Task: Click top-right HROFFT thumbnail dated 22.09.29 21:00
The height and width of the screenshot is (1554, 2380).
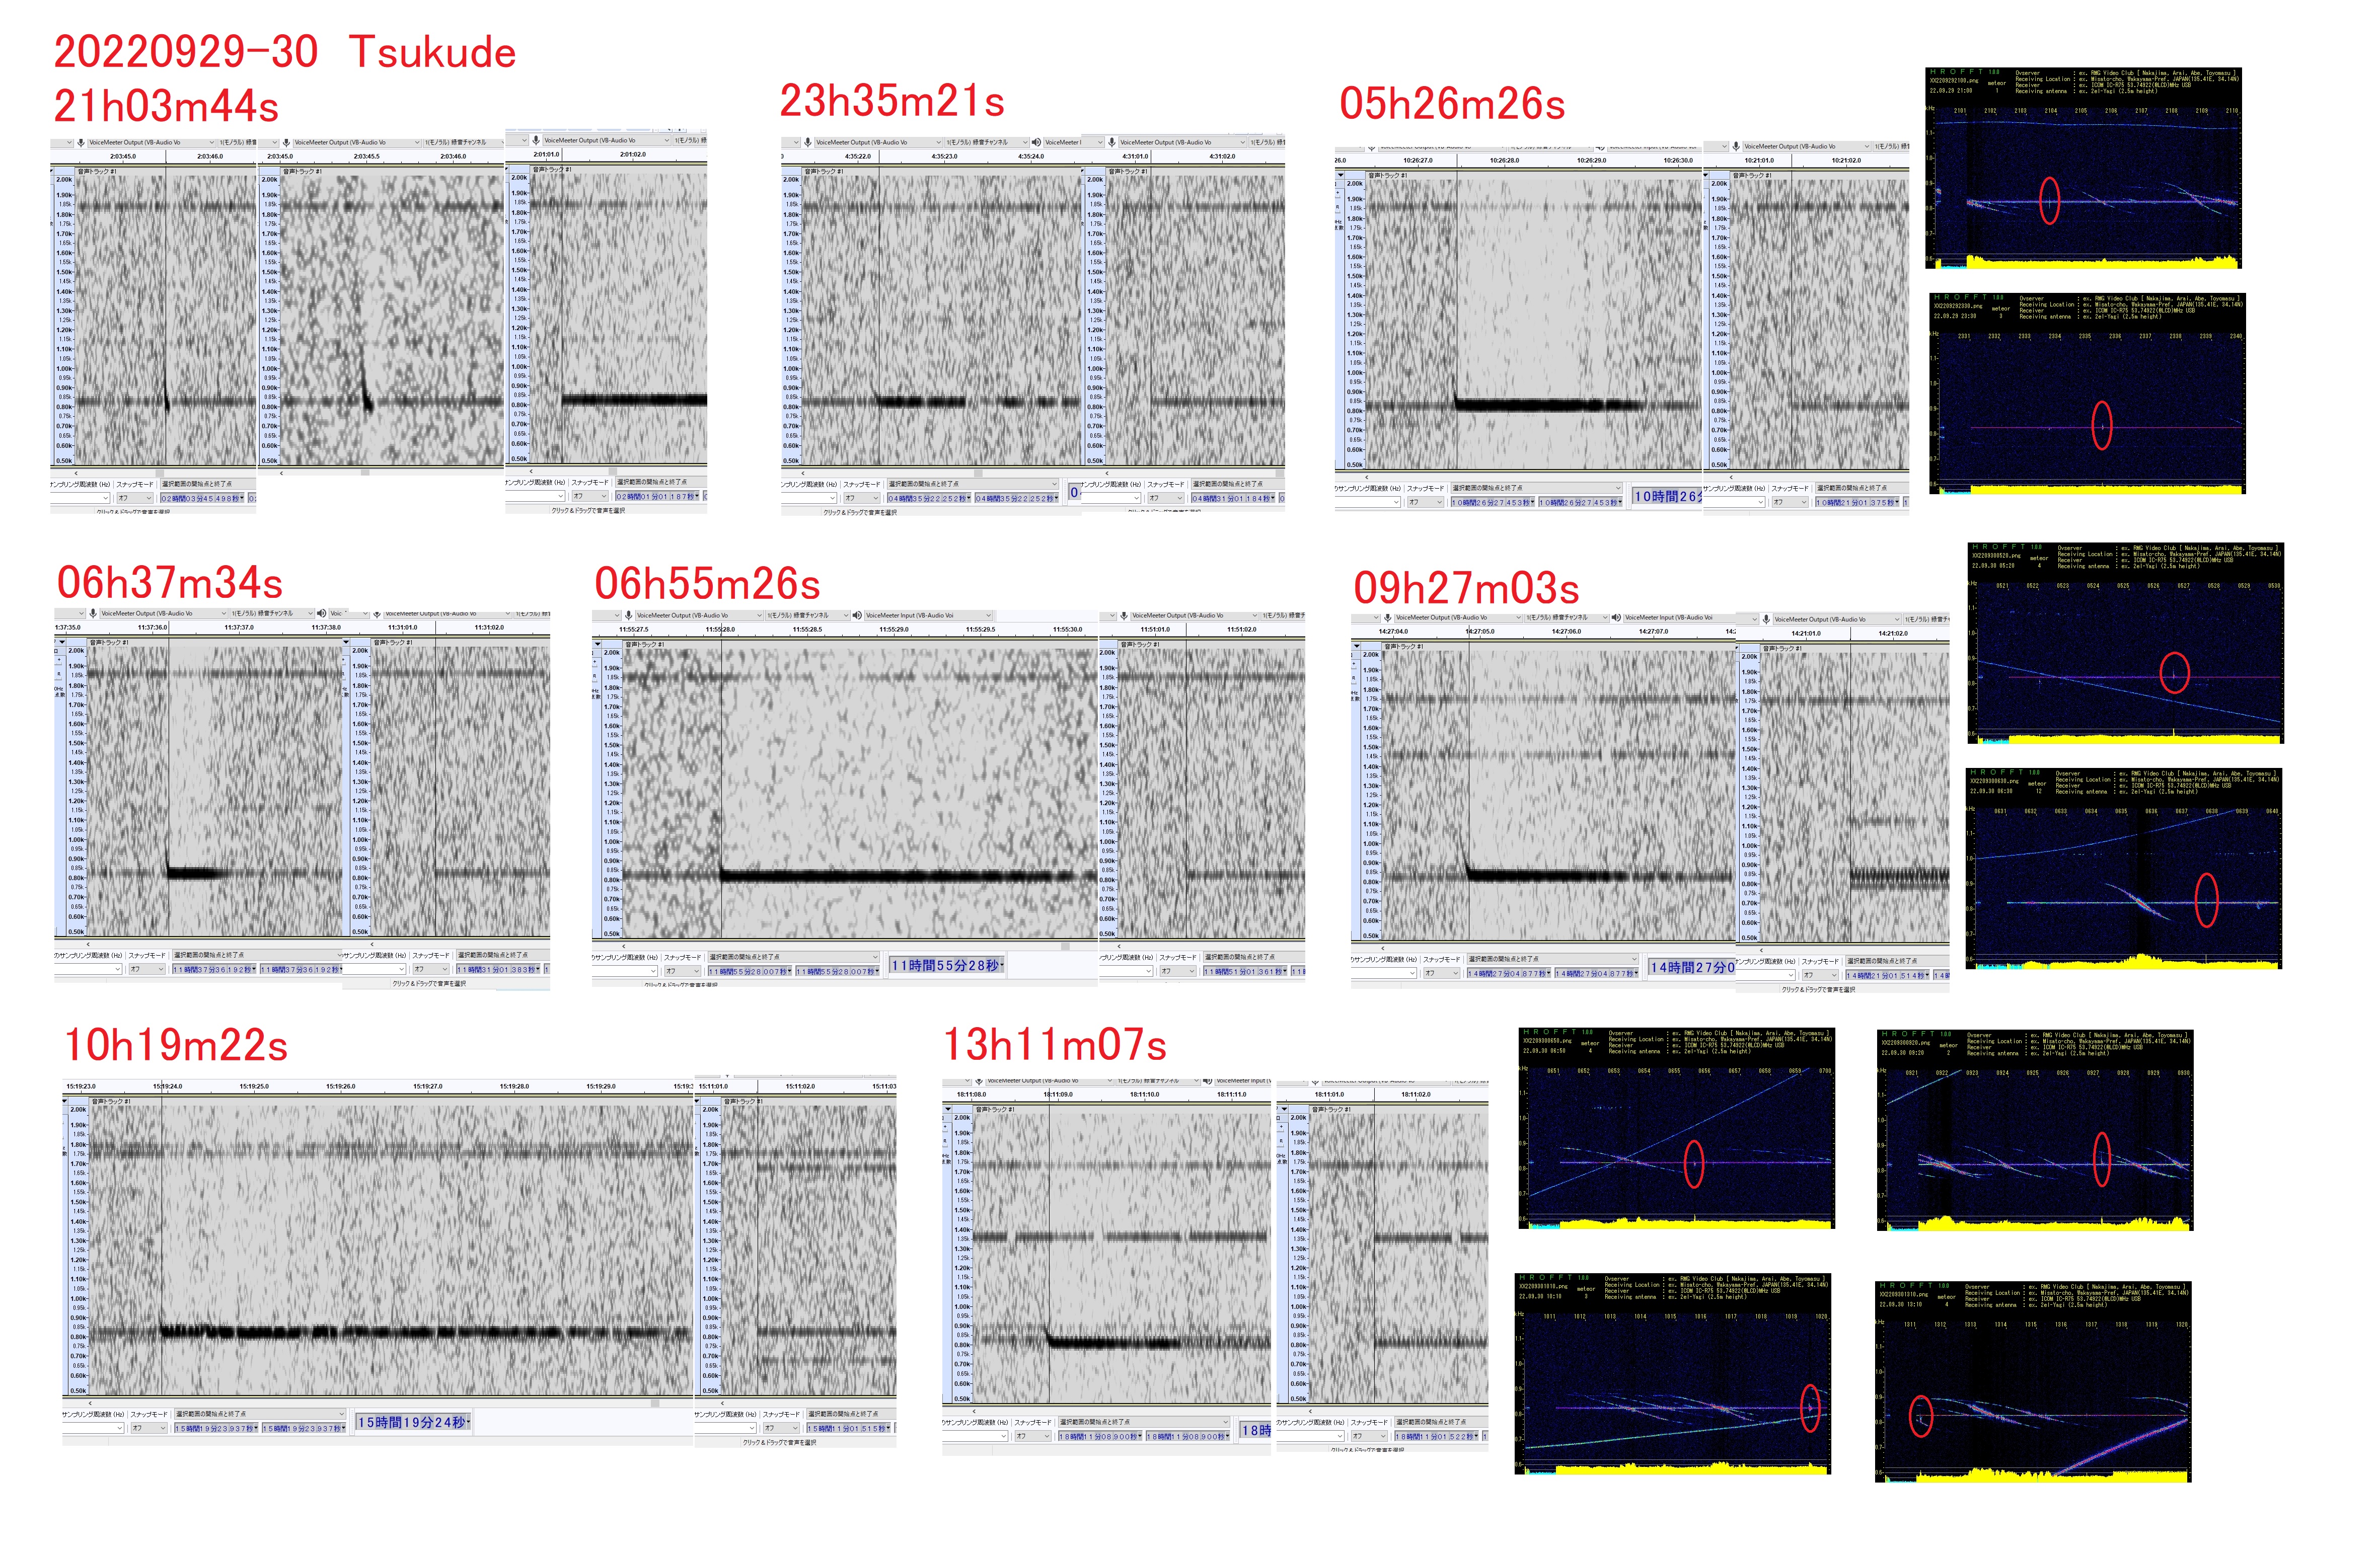Action: coord(2082,168)
